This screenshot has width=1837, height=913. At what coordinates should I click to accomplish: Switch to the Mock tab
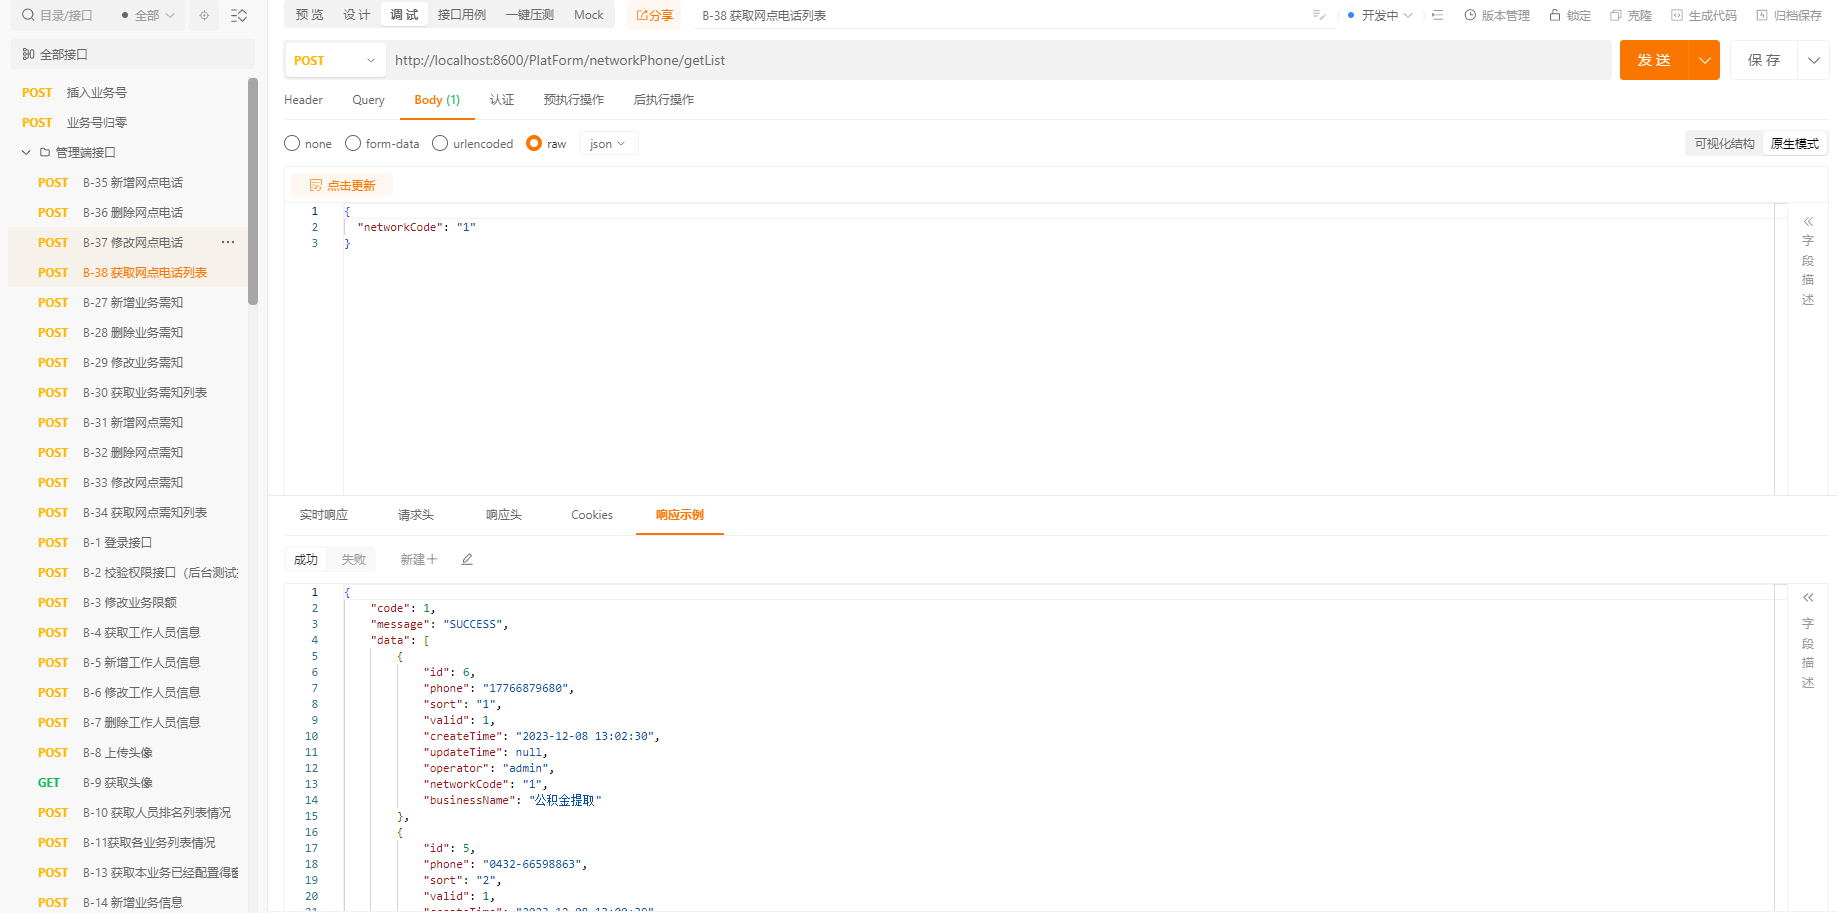pos(588,14)
